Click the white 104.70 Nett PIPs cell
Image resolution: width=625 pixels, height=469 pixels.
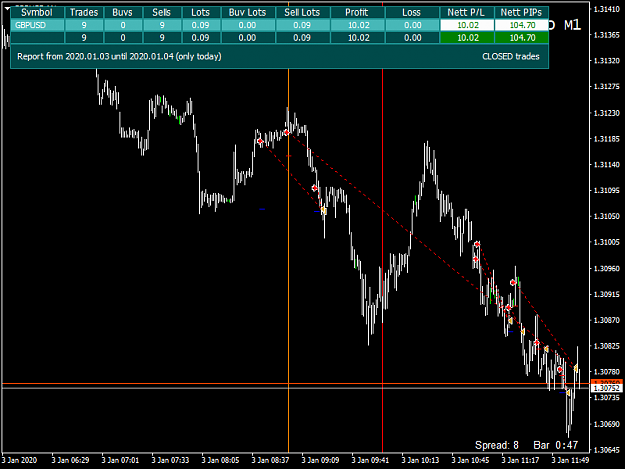point(521,26)
